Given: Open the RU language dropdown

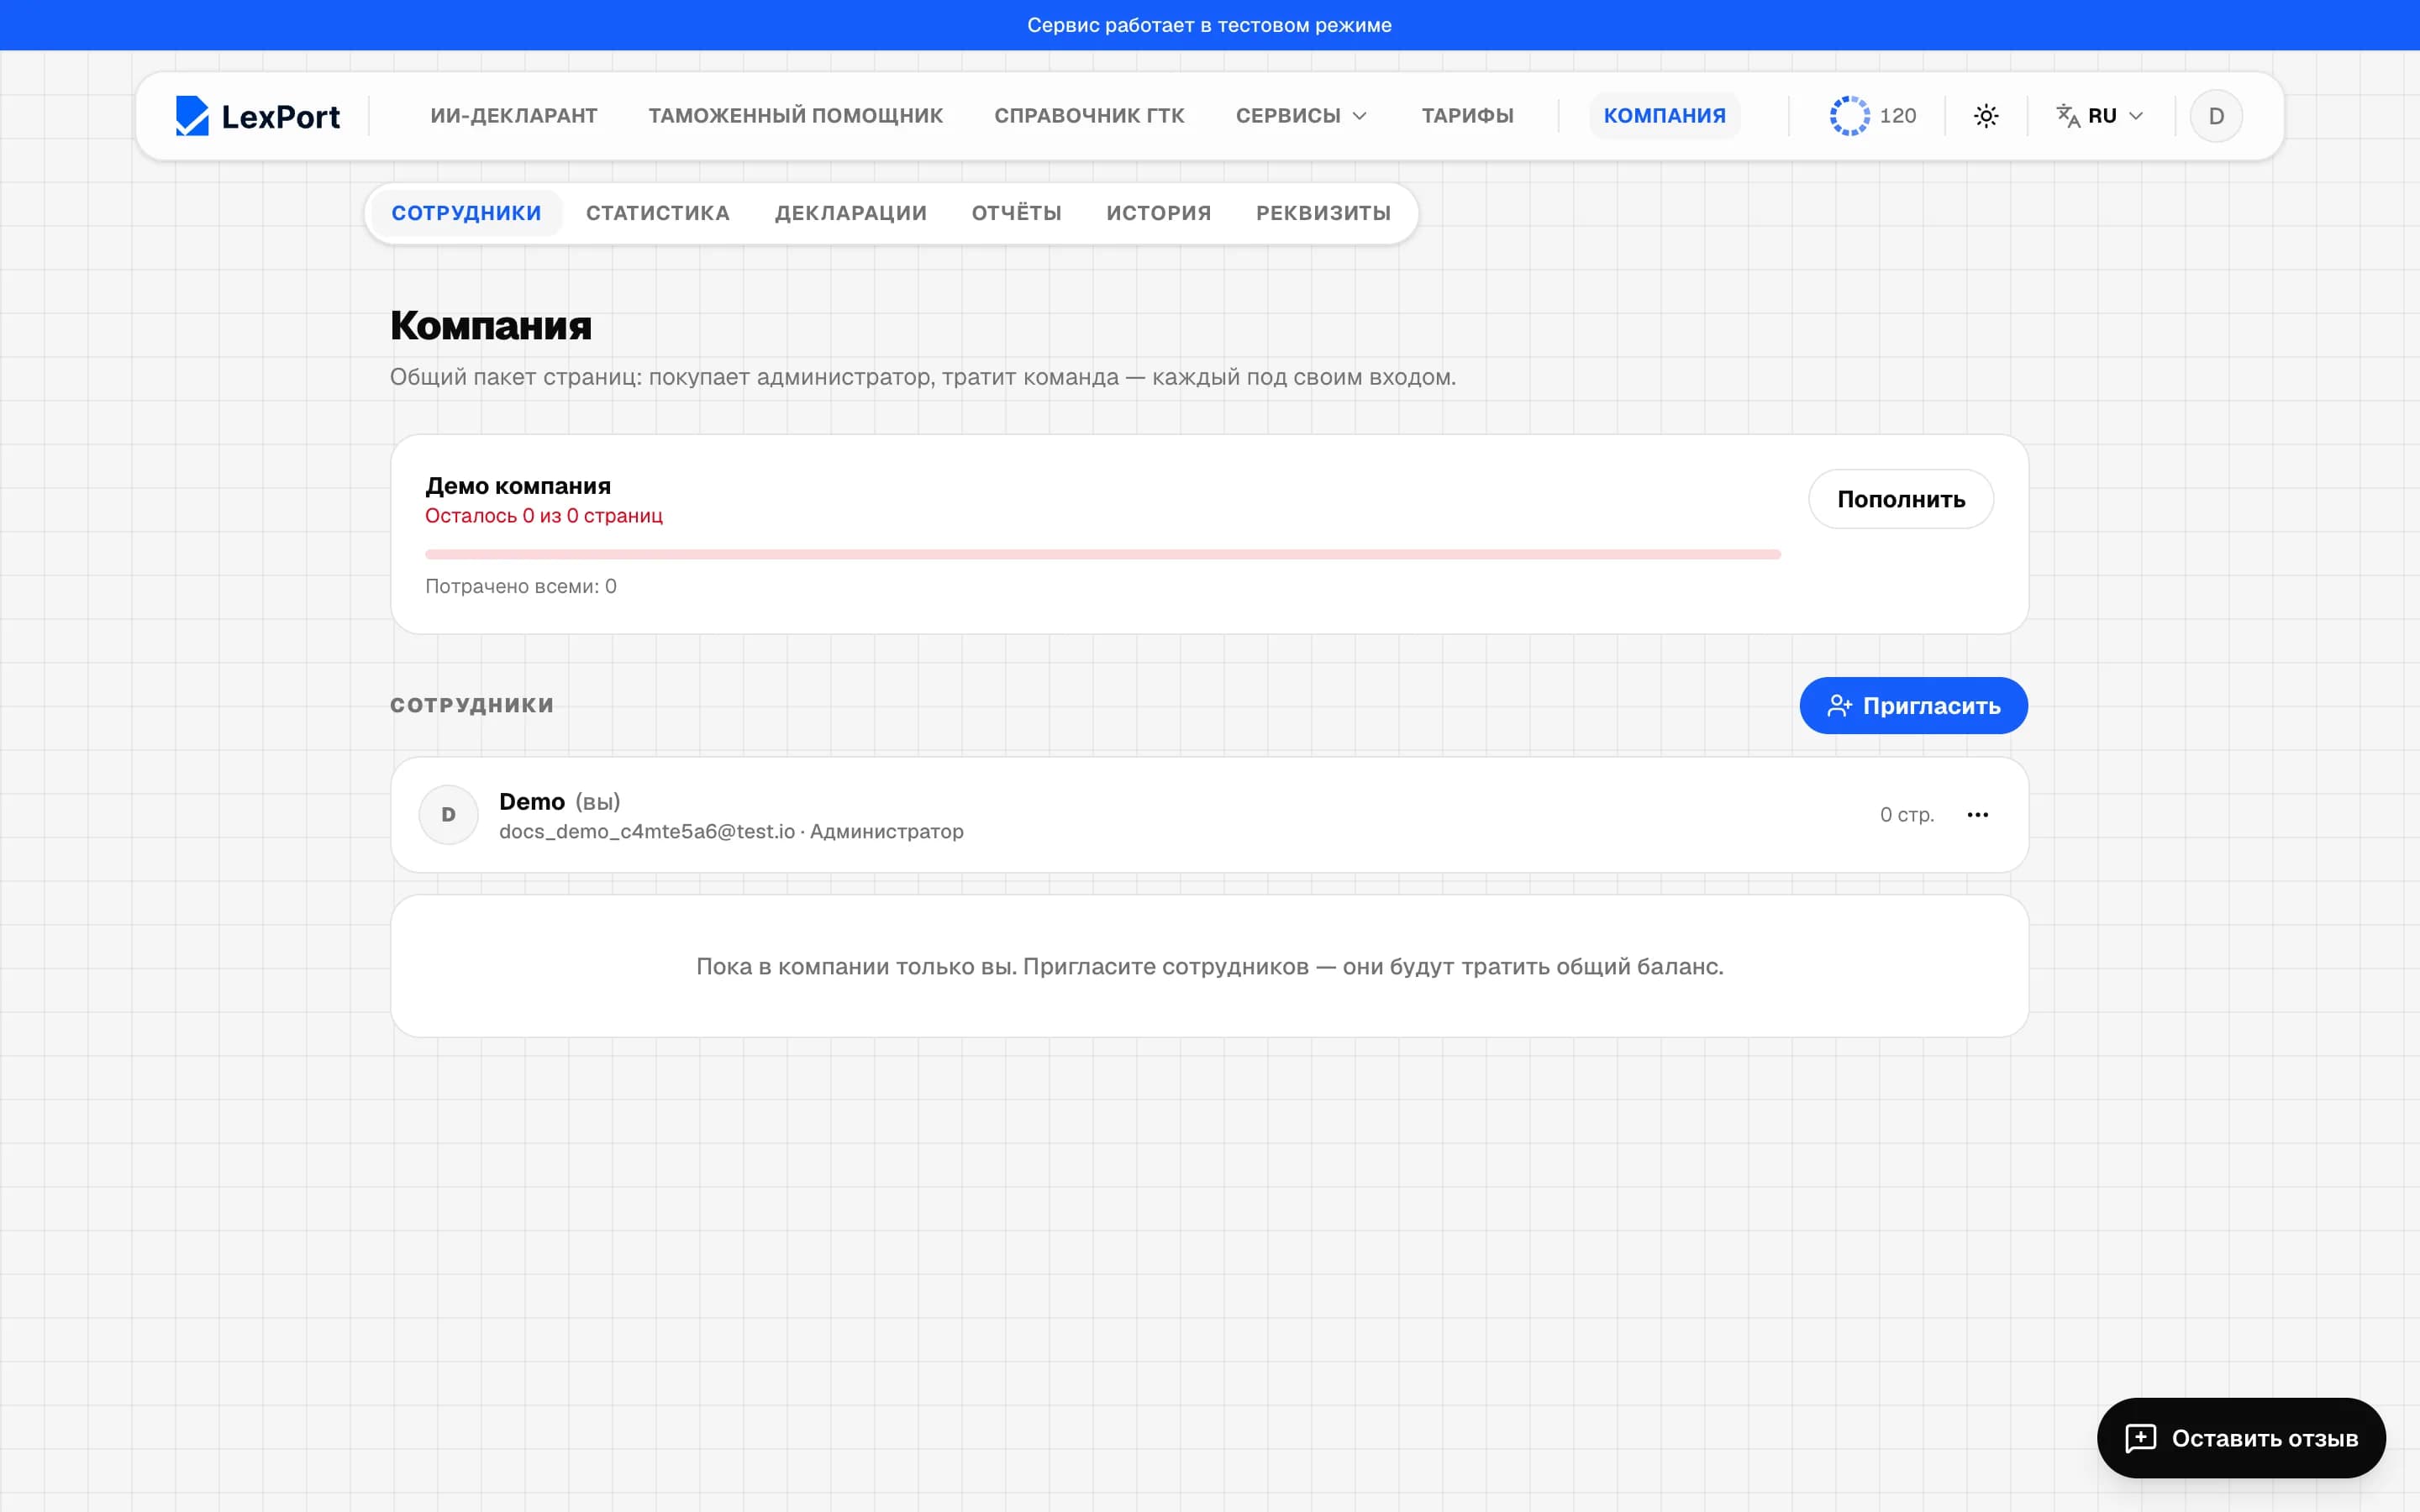Looking at the screenshot, I should pyautogui.click(x=2100, y=116).
